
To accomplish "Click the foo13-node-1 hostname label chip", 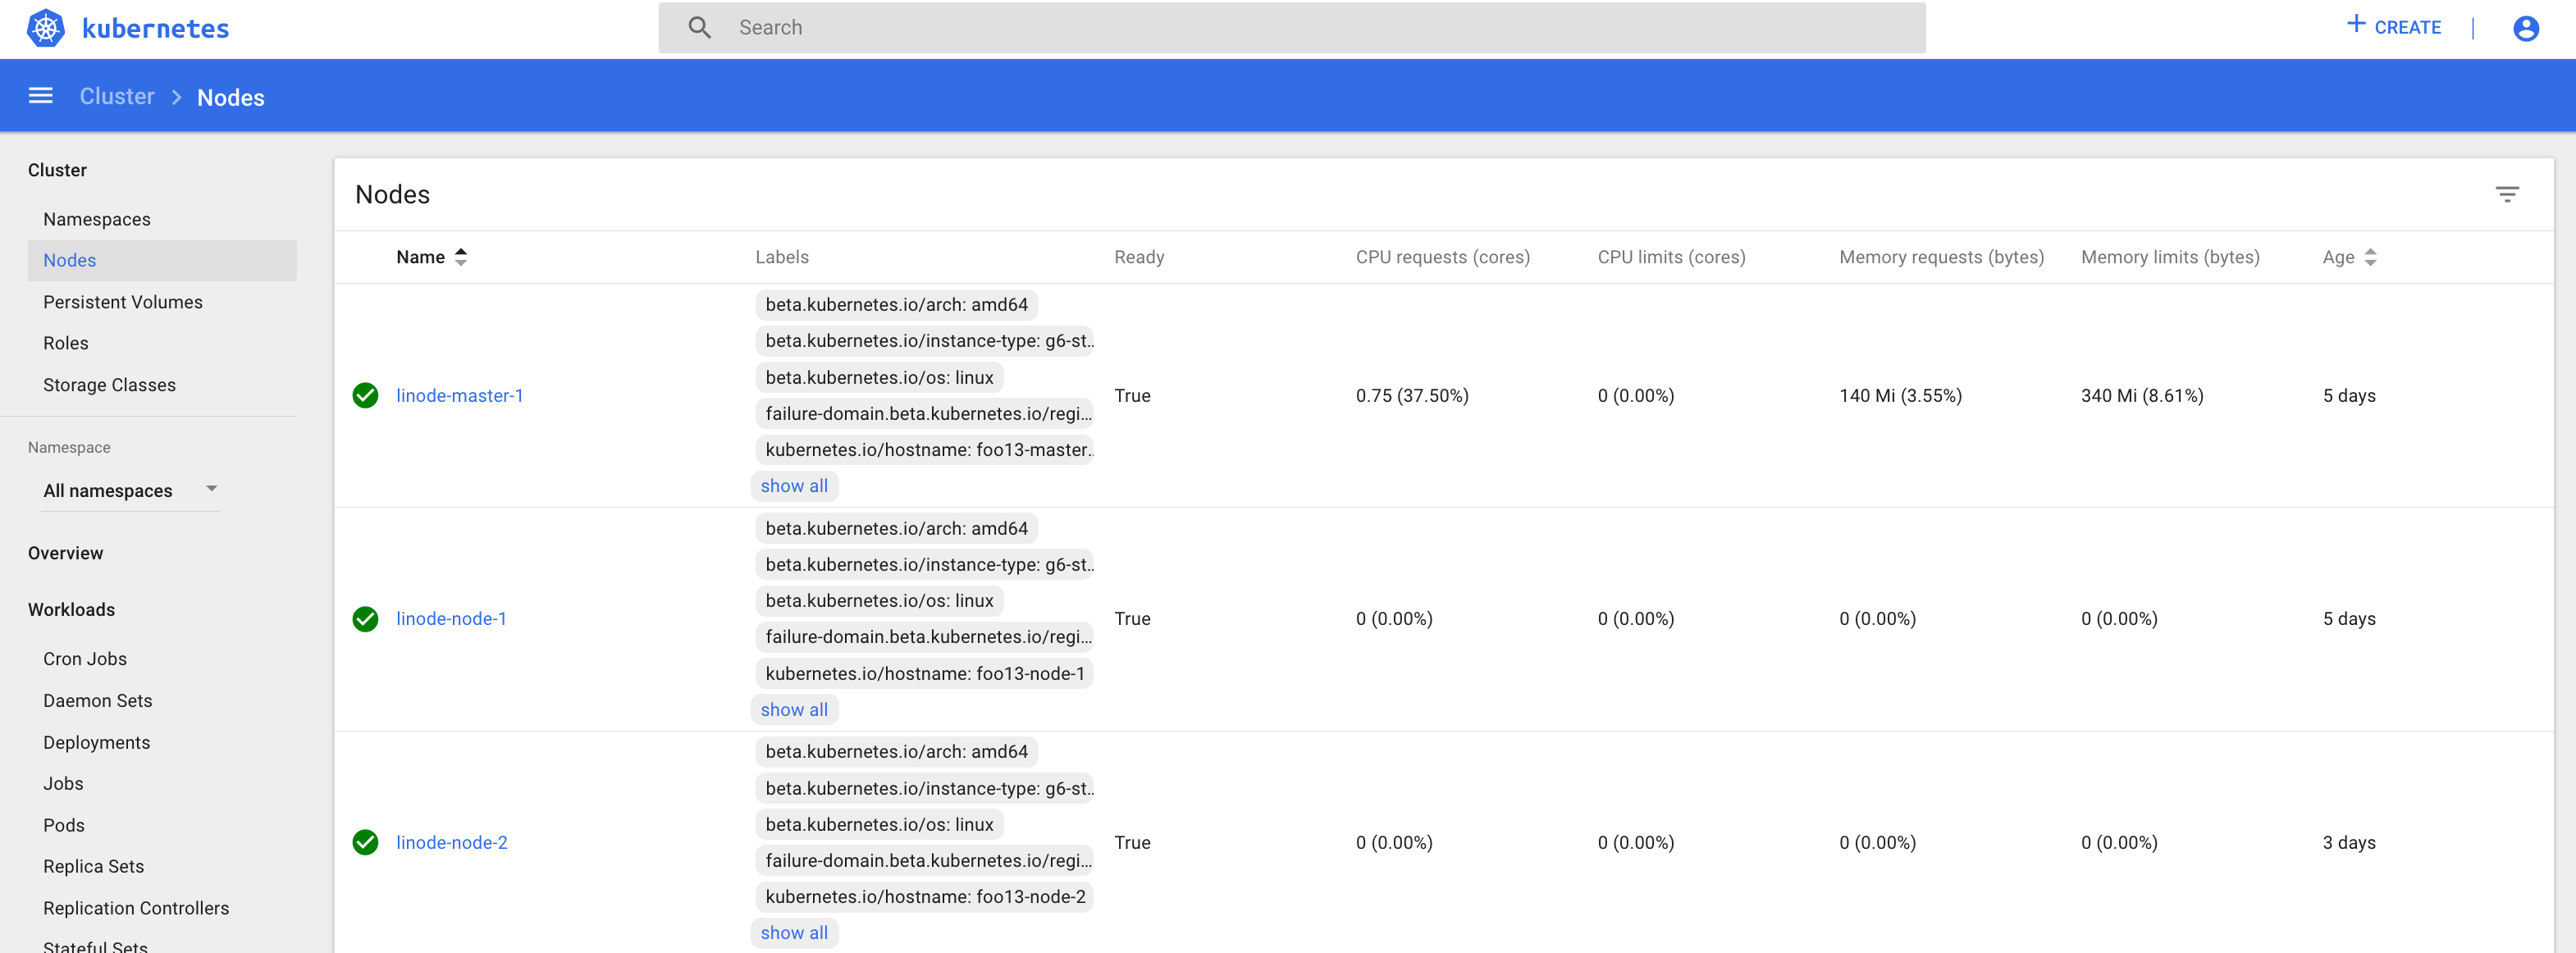I will pyautogui.click(x=925, y=674).
